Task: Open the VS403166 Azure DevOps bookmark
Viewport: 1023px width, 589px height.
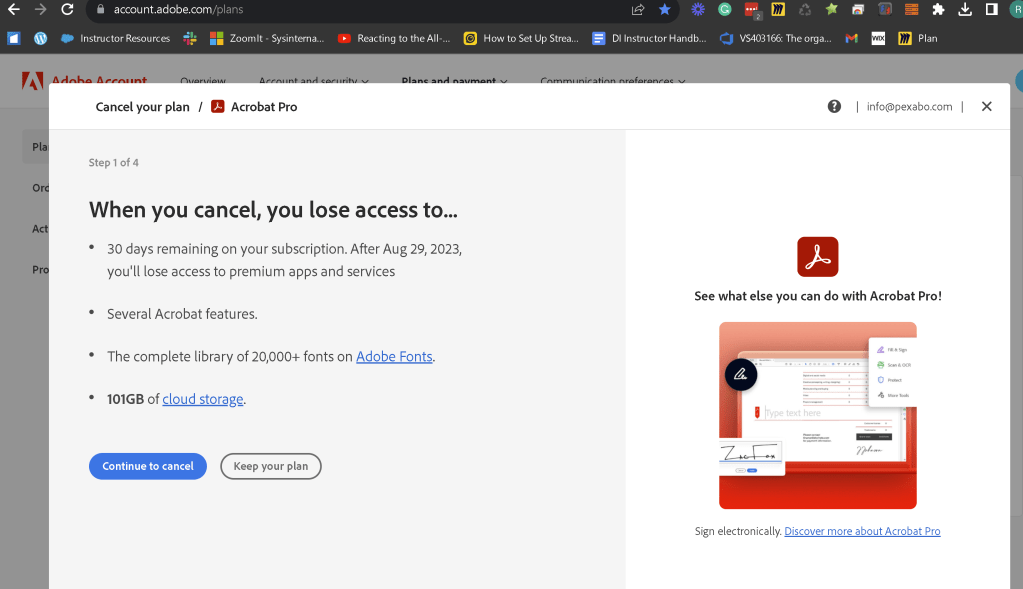Action: pos(776,38)
